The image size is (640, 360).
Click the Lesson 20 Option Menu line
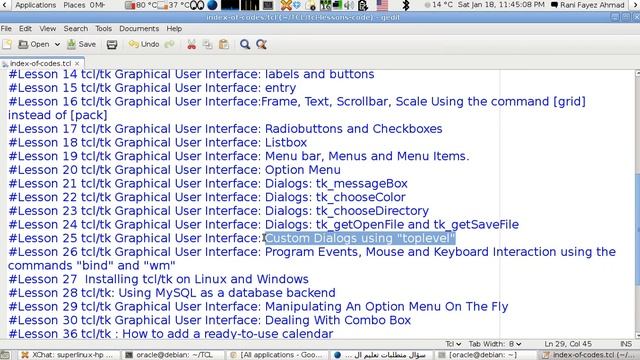pyautogui.click(x=174, y=170)
